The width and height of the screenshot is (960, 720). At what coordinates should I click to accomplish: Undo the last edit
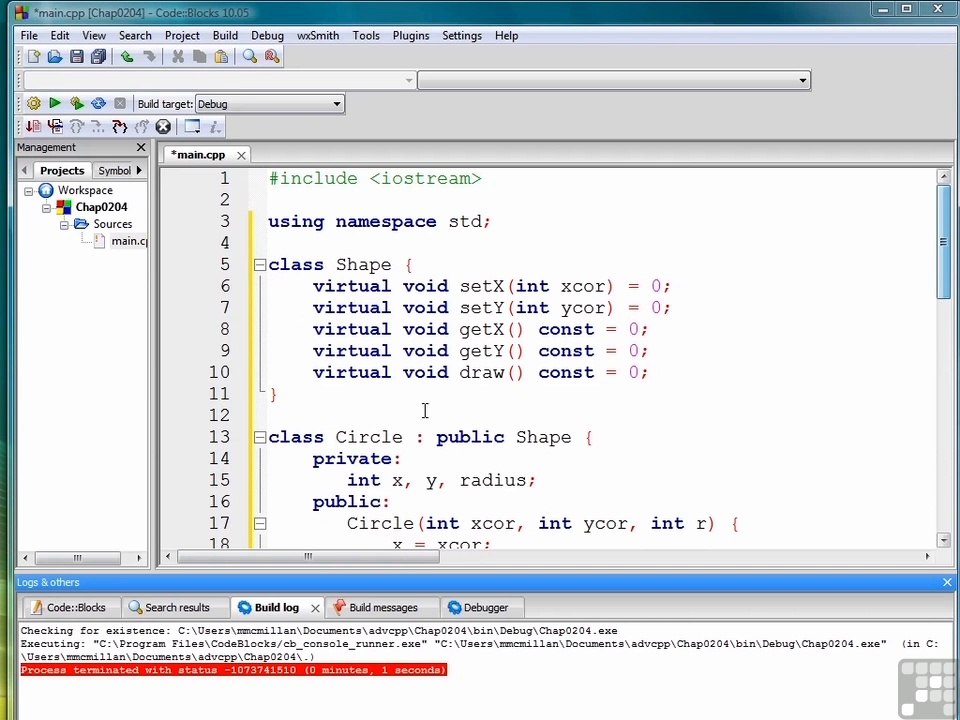(127, 57)
